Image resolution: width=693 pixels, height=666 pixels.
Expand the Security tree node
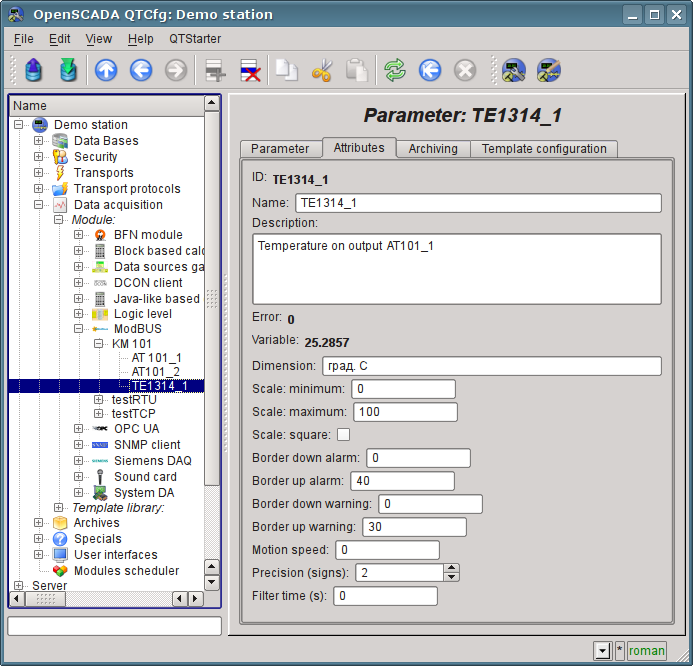[39, 157]
